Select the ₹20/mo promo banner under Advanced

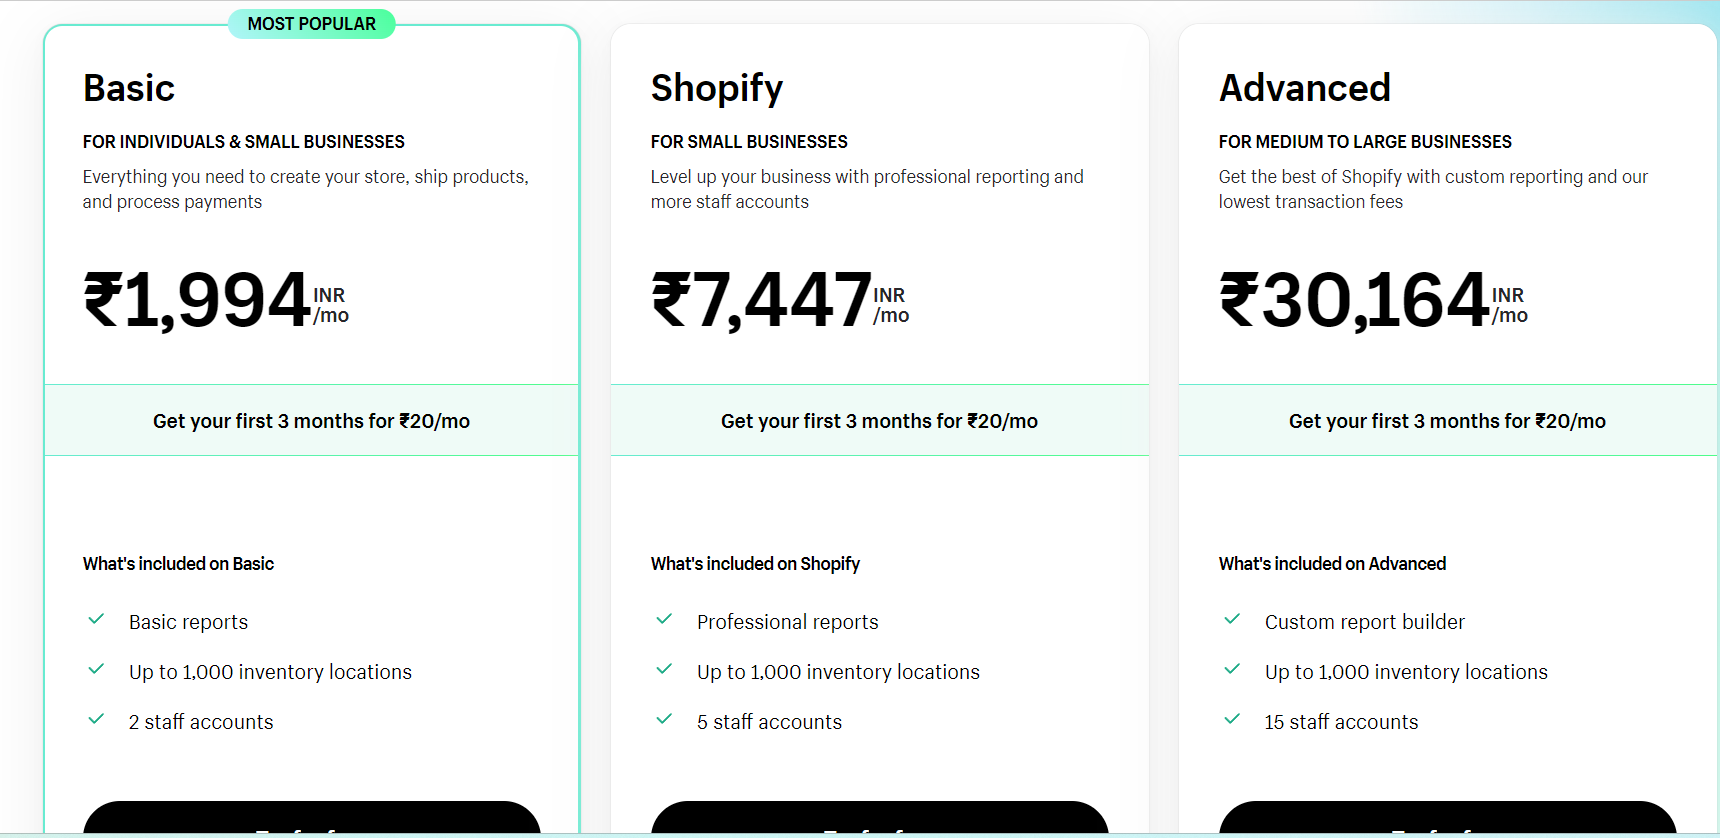pos(1447,420)
